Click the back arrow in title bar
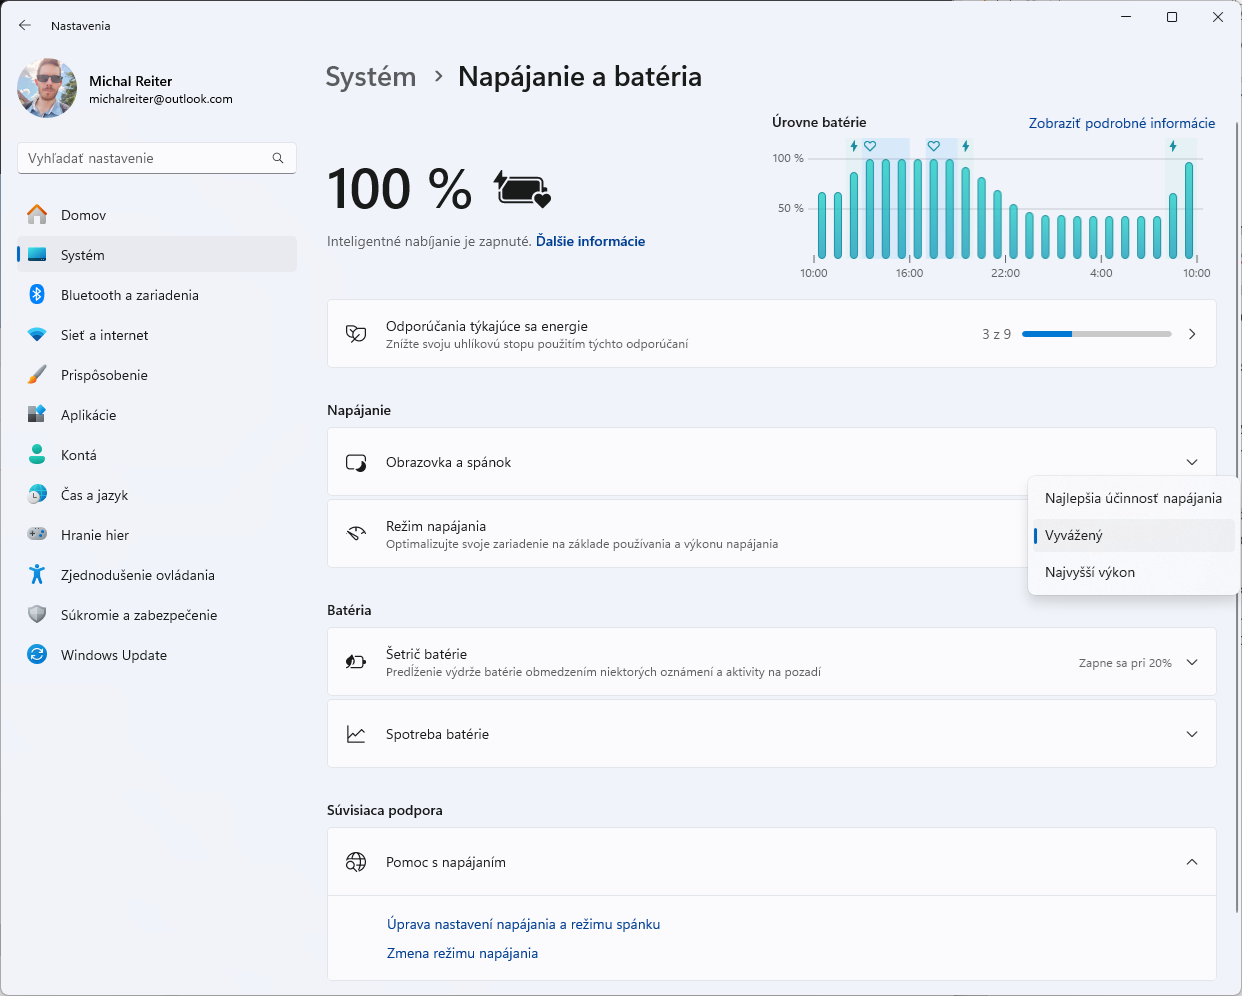This screenshot has height=996, width=1242. 25,26
